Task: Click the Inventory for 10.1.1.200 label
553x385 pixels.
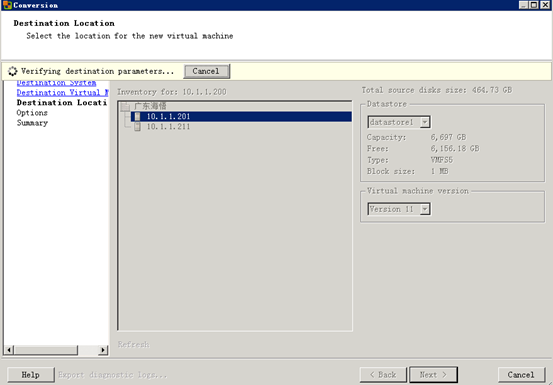Action: coord(172,92)
